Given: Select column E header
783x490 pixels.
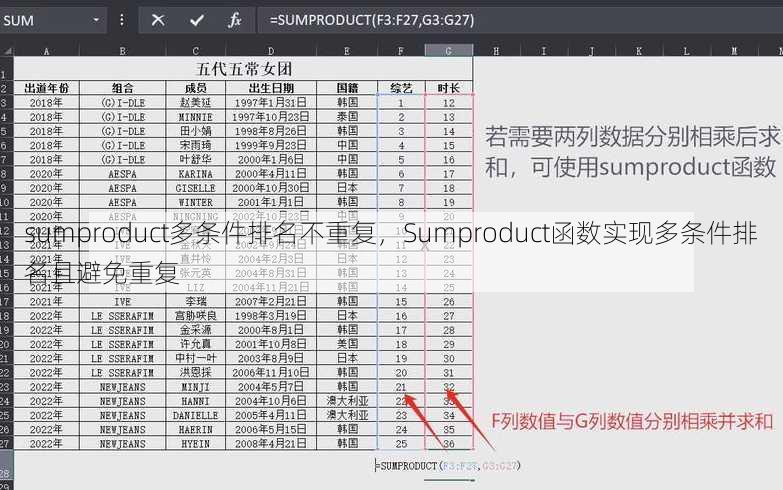Looking at the screenshot, I should pos(347,50).
